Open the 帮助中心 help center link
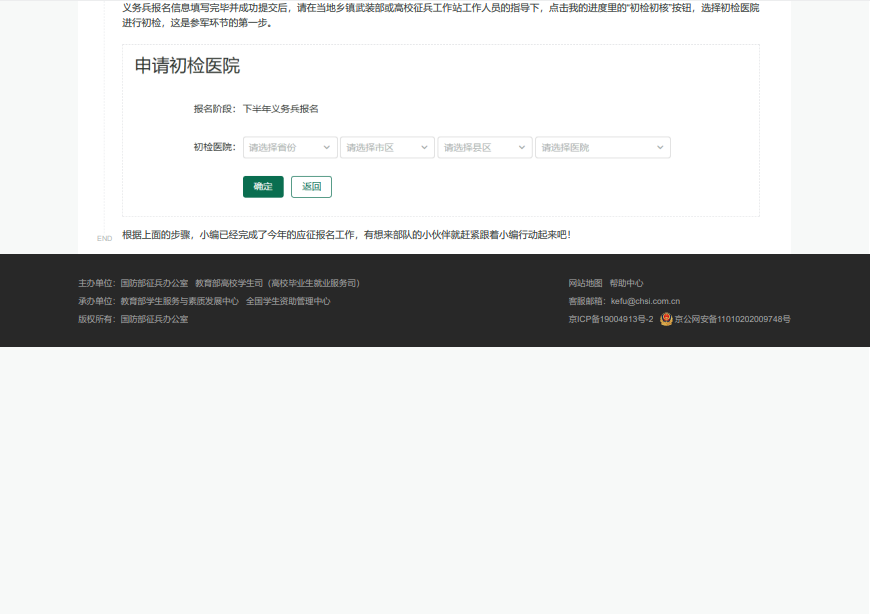Viewport: 870px width, 614px height. coord(626,283)
